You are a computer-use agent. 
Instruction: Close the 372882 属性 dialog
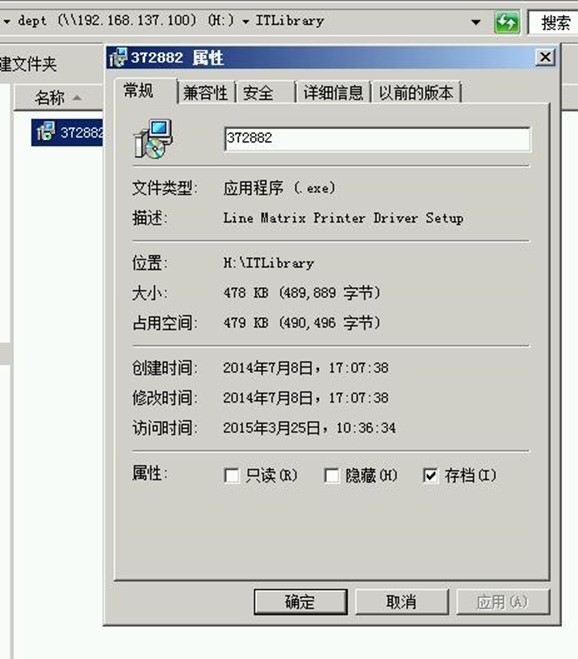click(x=545, y=57)
